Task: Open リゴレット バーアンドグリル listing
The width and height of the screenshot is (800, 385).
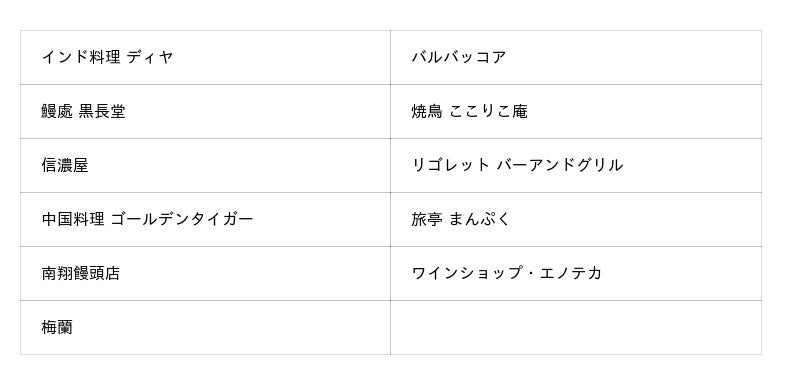Action: [517, 165]
